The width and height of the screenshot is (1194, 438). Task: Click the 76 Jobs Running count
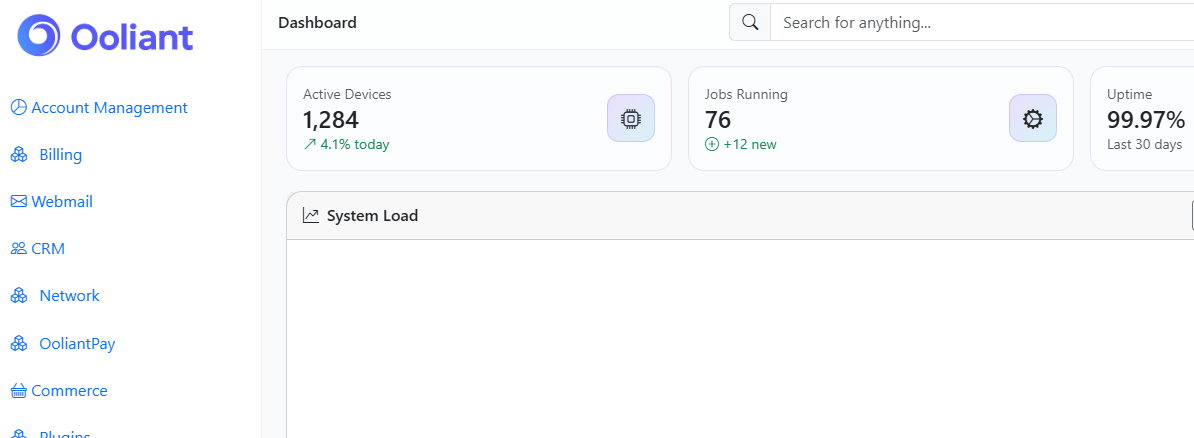click(x=718, y=120)
